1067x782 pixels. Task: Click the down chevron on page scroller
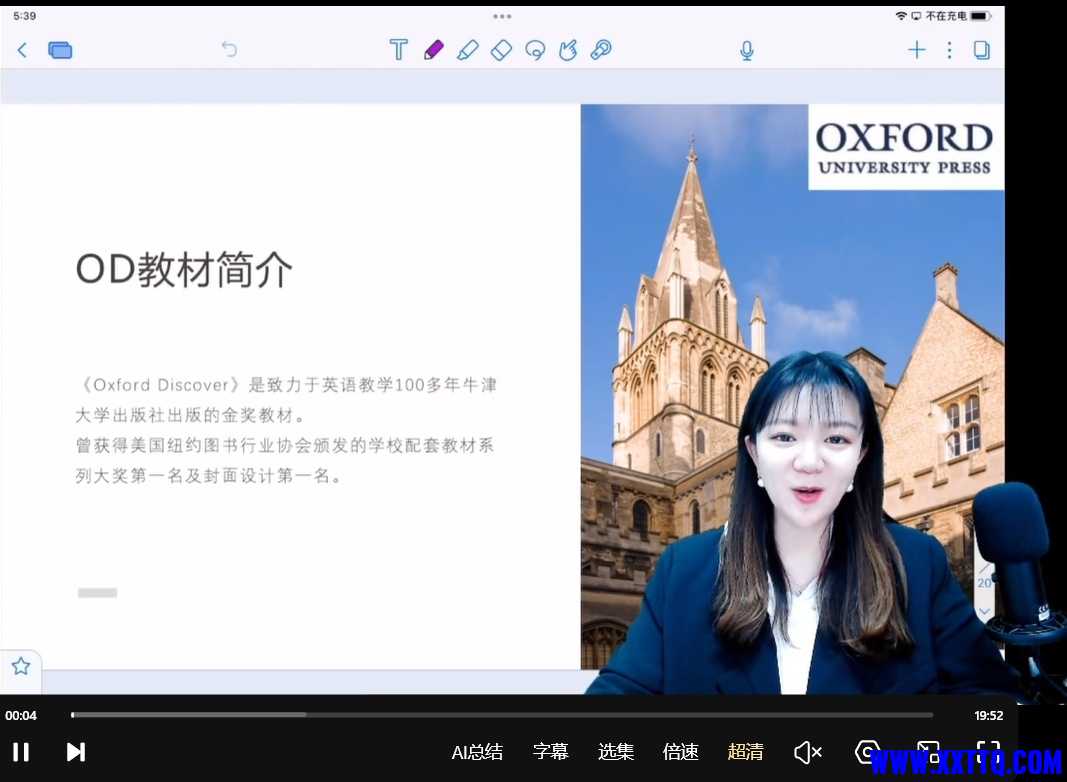[x=984, y=611]
